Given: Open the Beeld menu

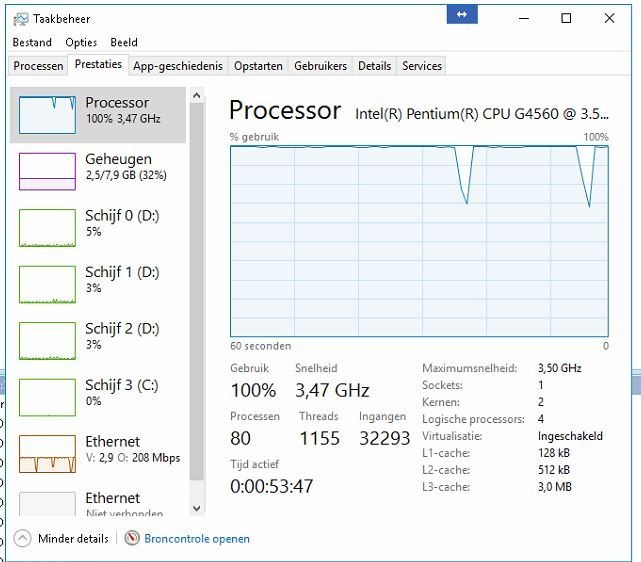Looking at the screenshot, I should point(124,43).
